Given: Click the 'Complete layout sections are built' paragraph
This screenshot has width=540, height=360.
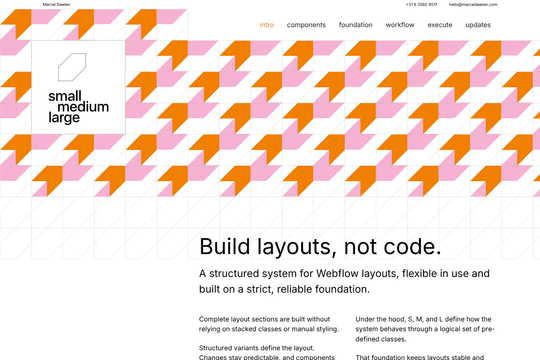Looking at the screenshot, I should 269,324.
